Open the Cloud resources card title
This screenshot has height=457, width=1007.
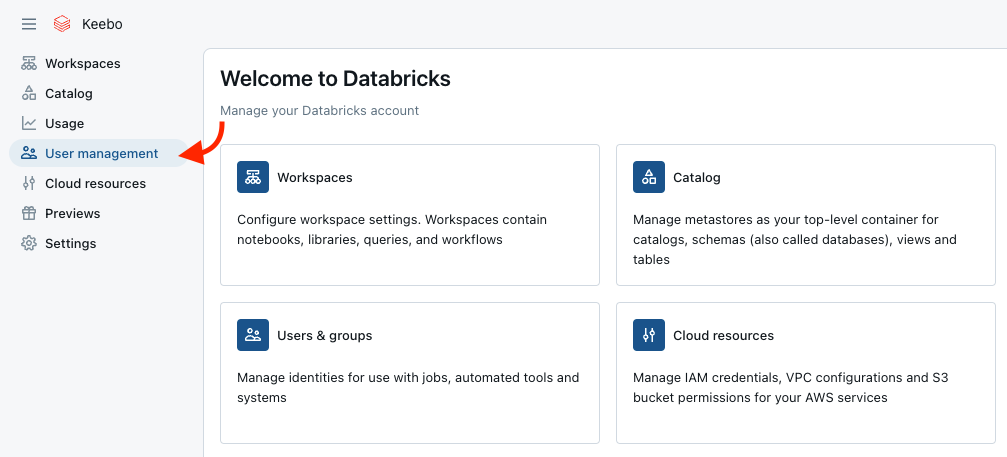click(723, 335)
